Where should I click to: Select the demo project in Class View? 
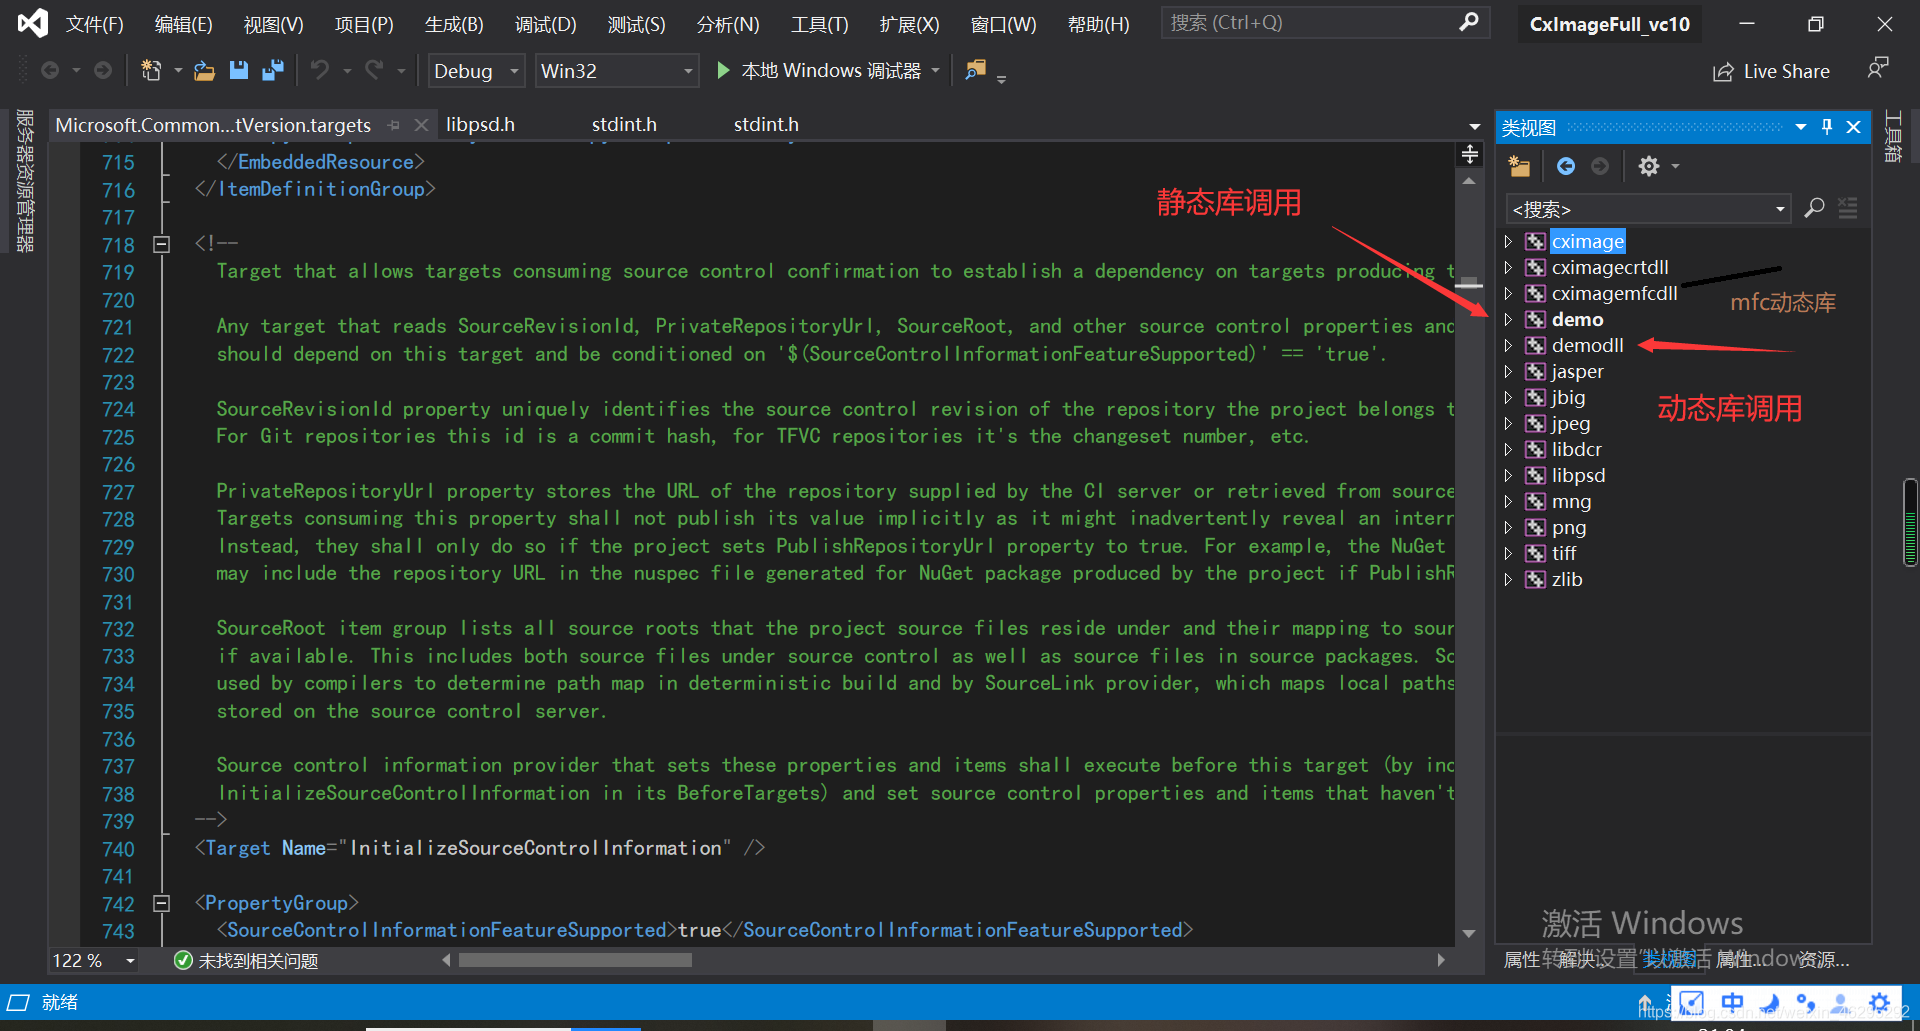pos(1577,319)
